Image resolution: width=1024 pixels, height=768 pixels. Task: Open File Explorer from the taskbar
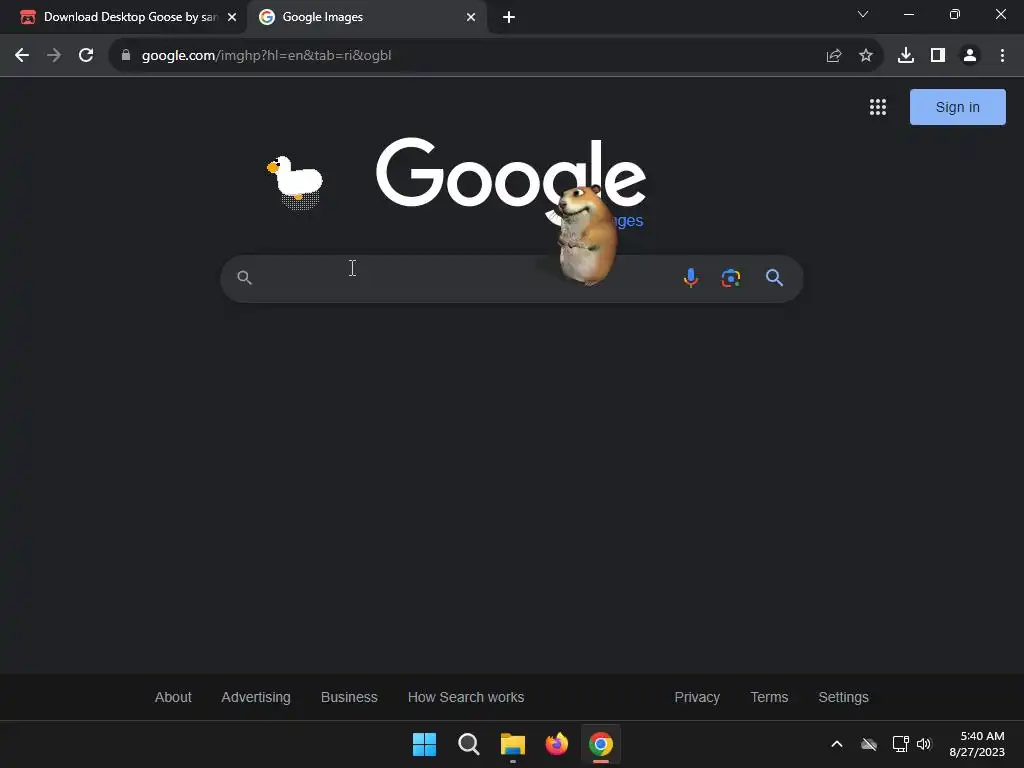(513, 744)
